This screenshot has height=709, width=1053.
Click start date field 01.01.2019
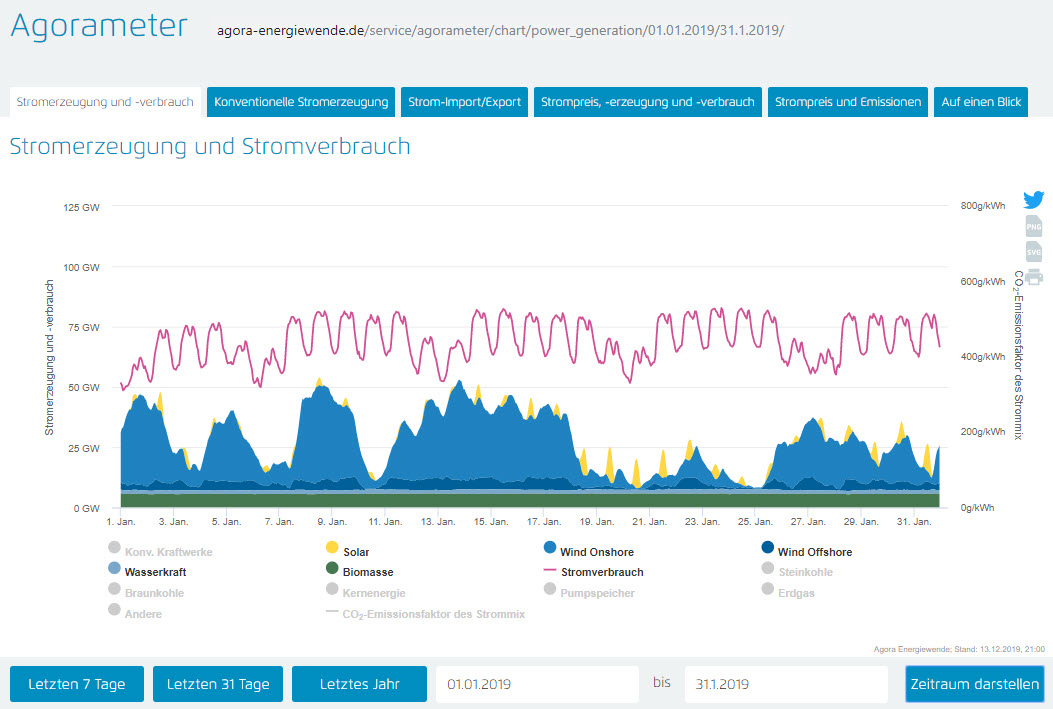(536, 685)
